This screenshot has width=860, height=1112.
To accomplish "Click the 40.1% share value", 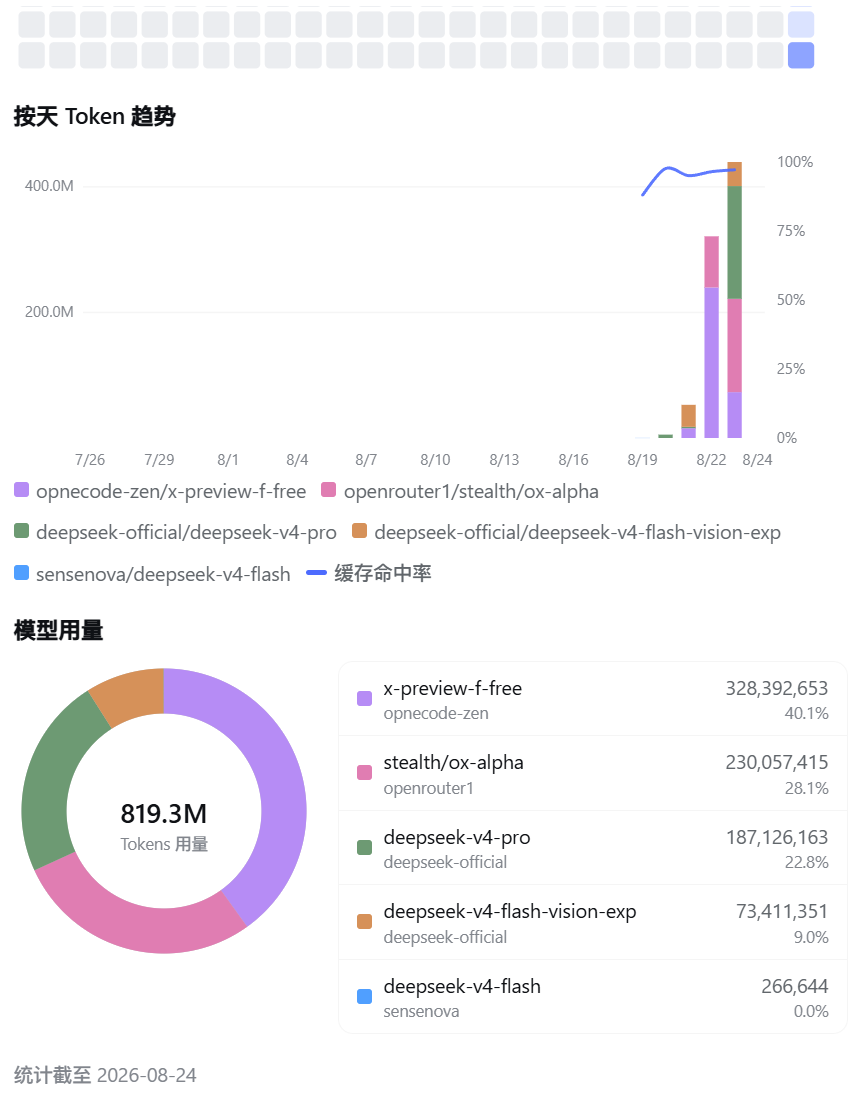I will pyautogui.click(x=807, y=713).
